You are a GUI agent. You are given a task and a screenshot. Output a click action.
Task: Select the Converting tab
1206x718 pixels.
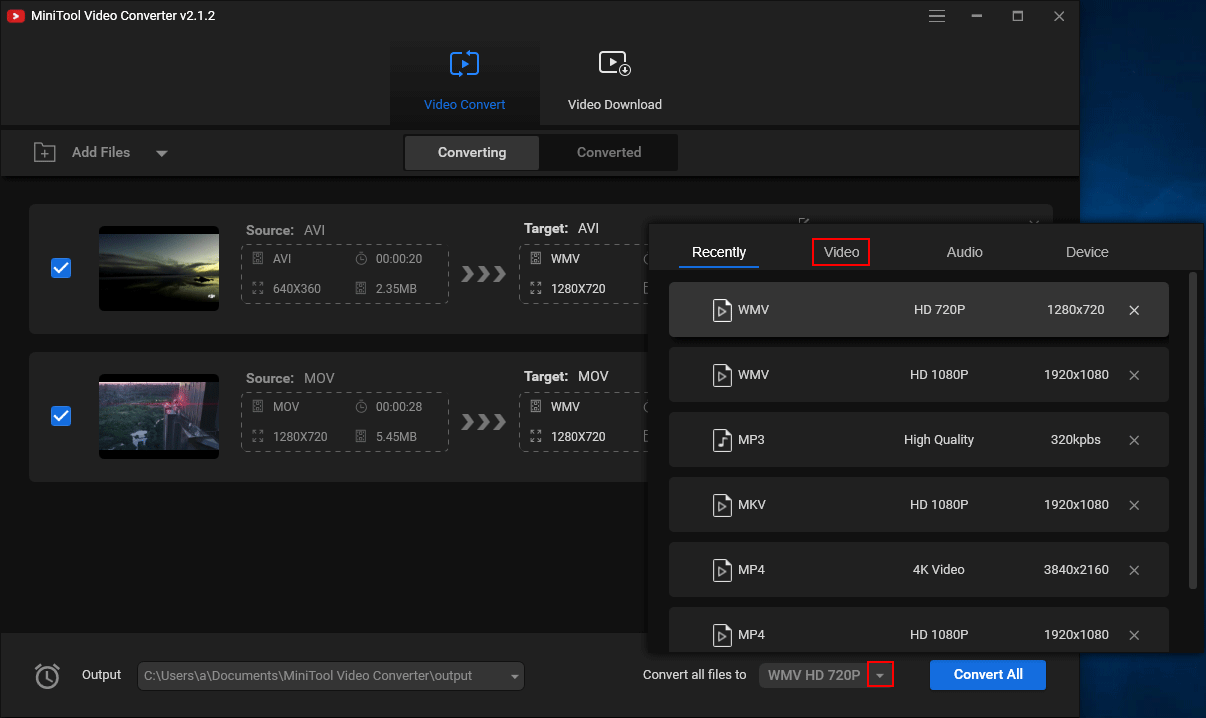pos(472,153)
